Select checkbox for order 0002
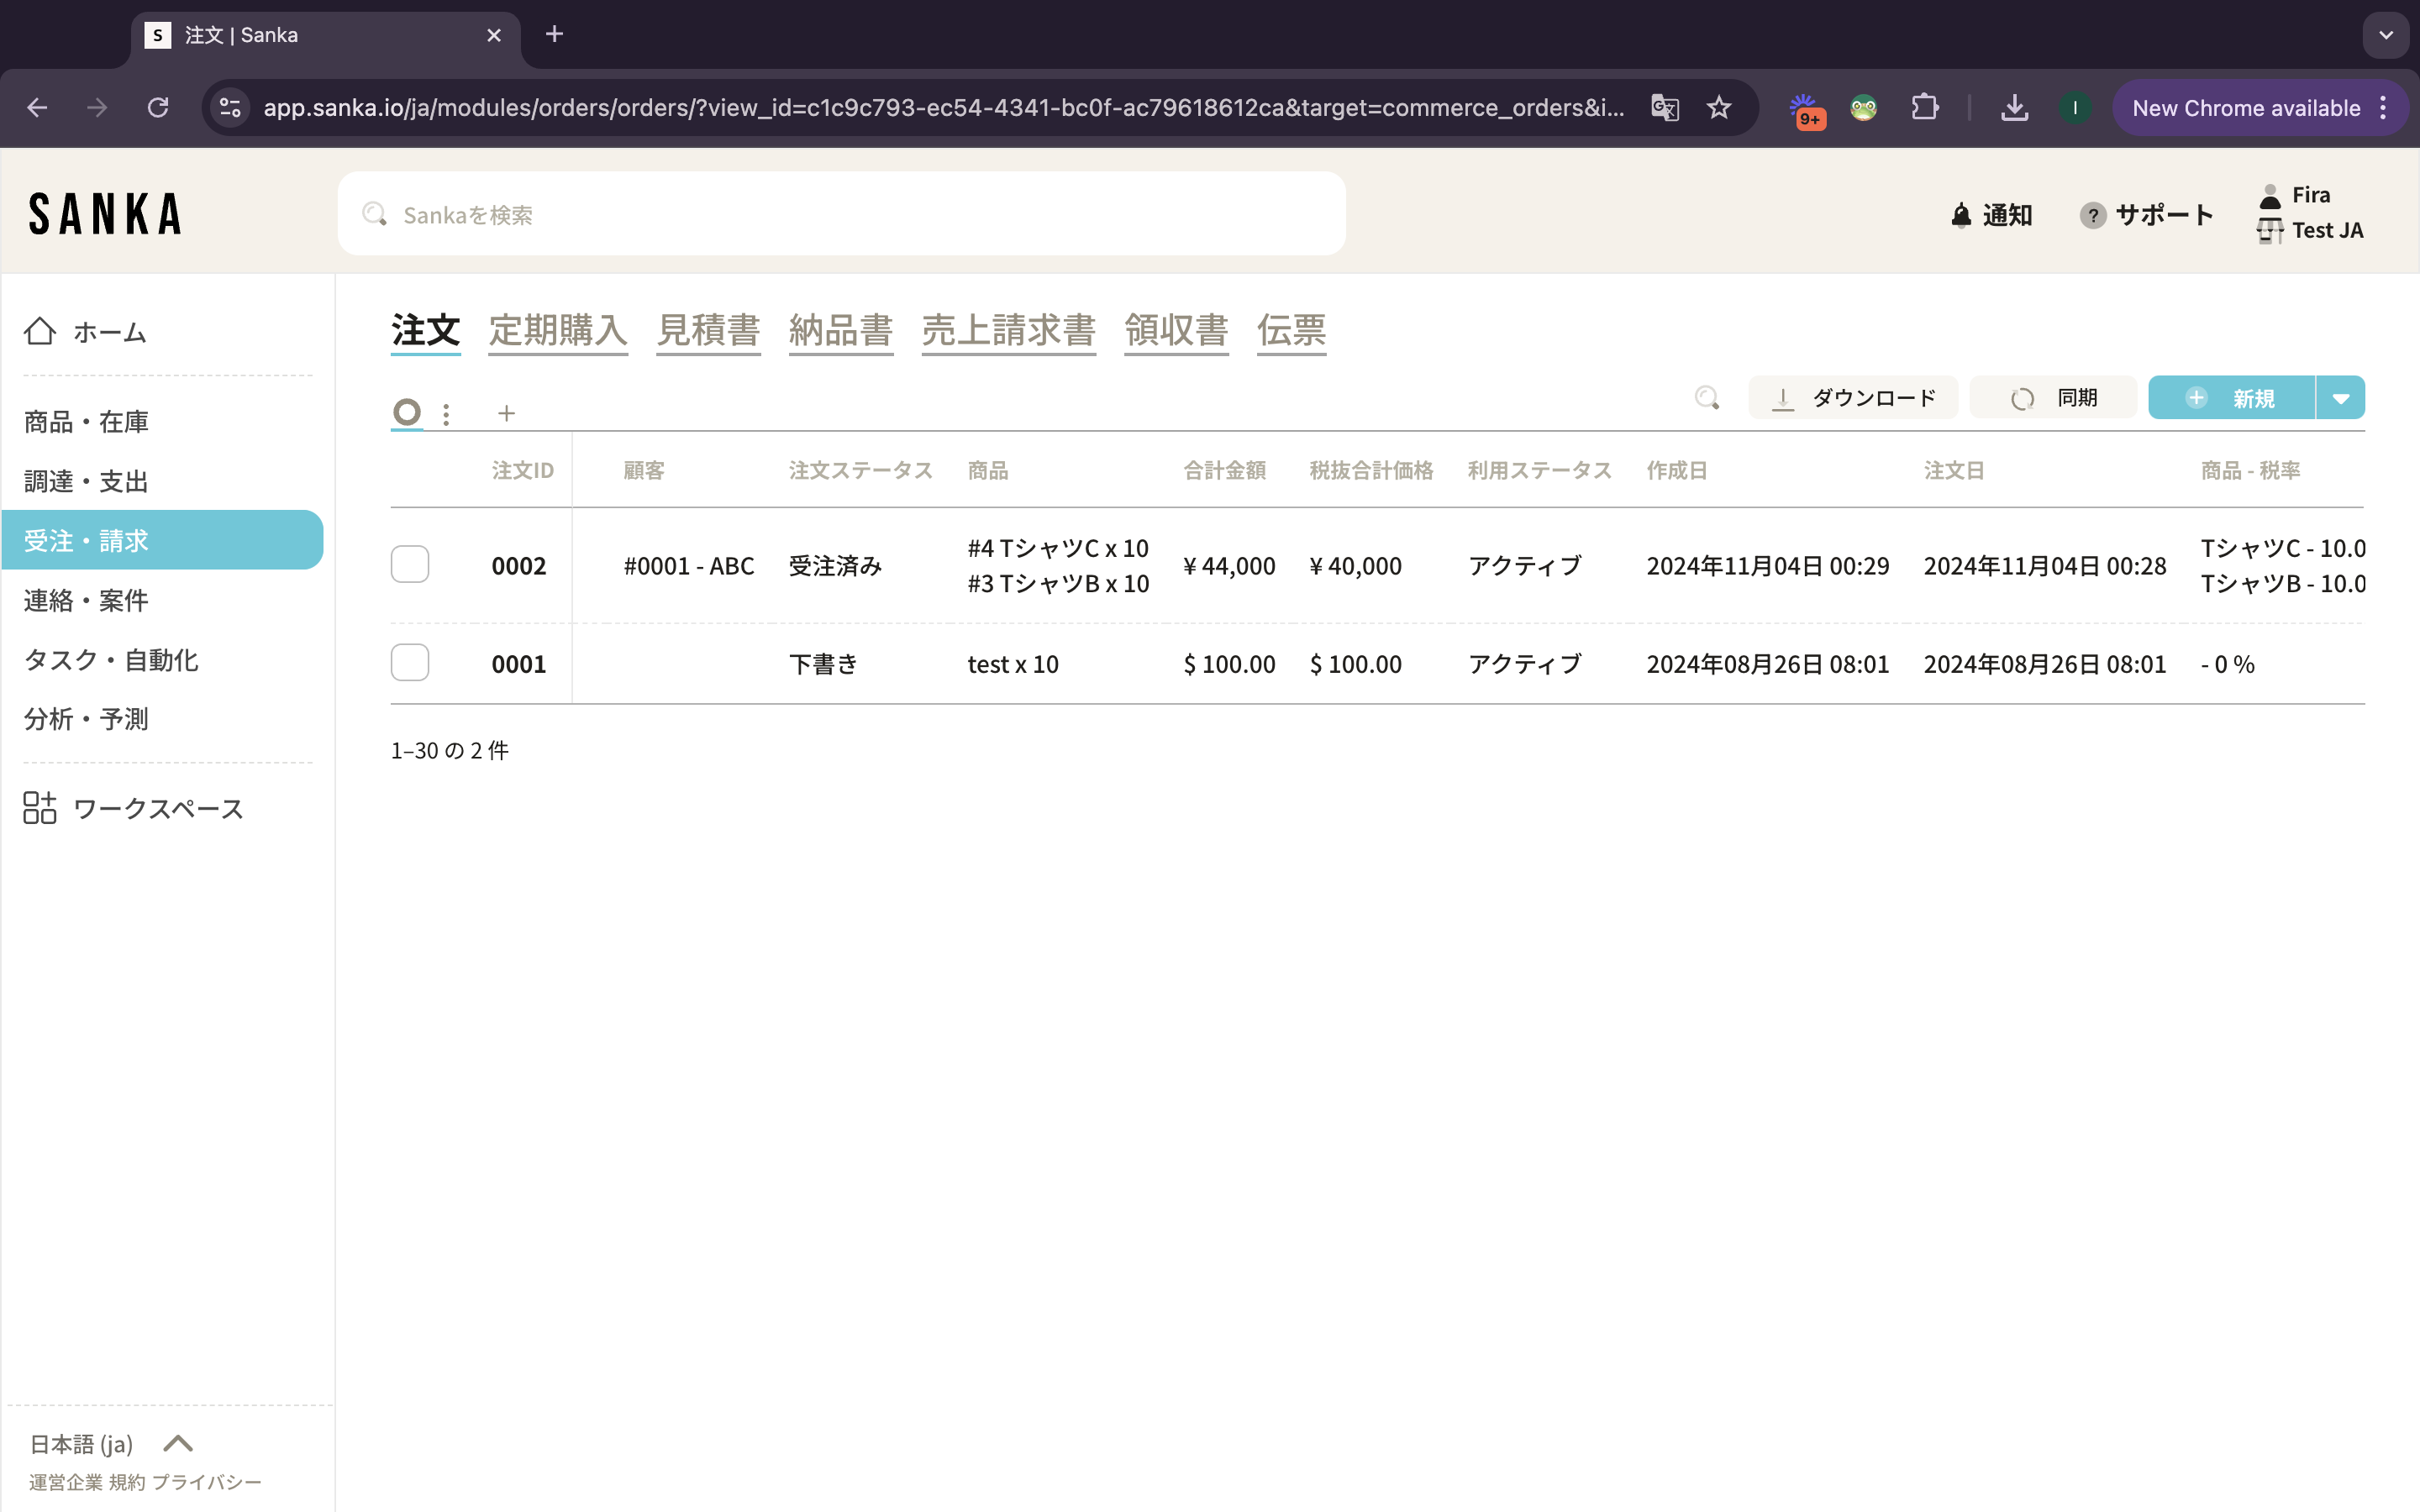This screenshot has height=1512, width=2420. pyautogui.click(x=410, y=565)
